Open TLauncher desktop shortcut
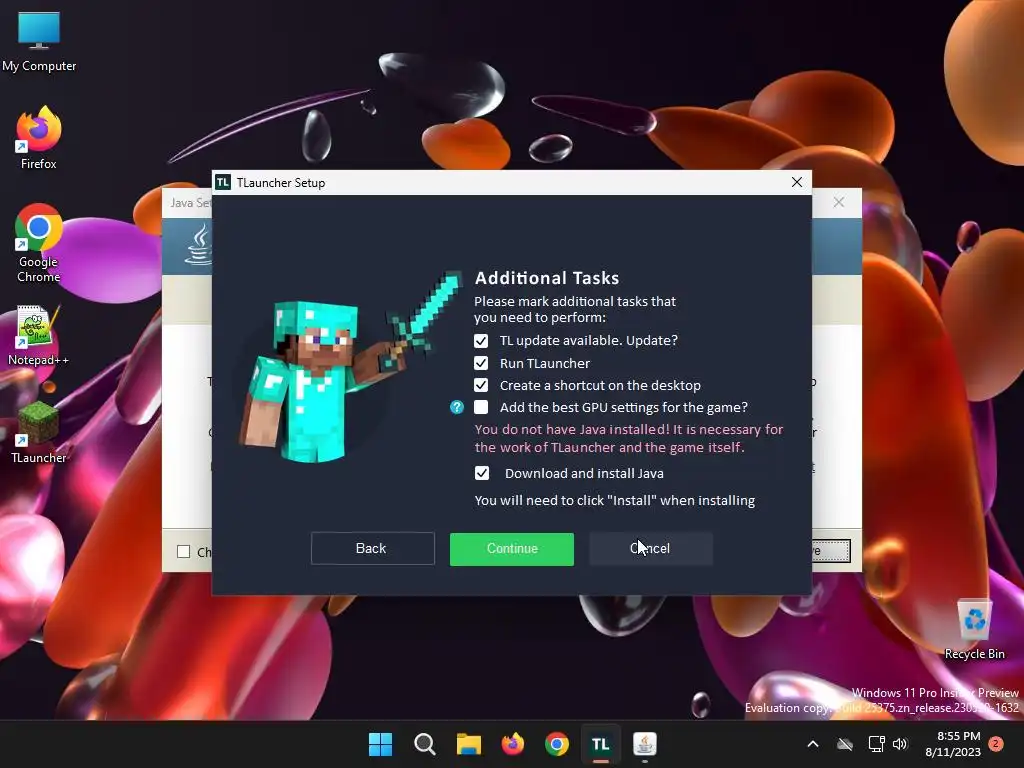The height and width of the screenshot is (768, 1024). click(x=39, y=432)
